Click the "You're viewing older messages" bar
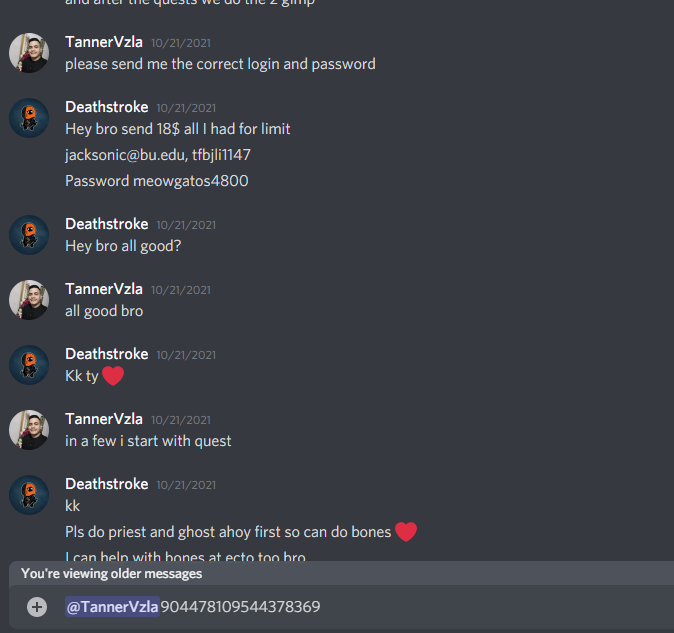Viewport: 674px width, 633px height. (x=341, y=574)
